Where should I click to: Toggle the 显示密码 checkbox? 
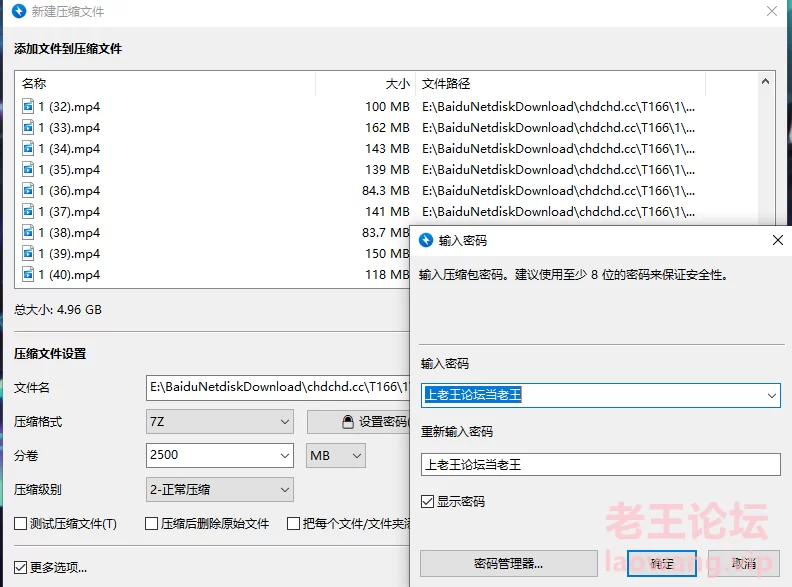pyautogui.click(x=427, y=502)
